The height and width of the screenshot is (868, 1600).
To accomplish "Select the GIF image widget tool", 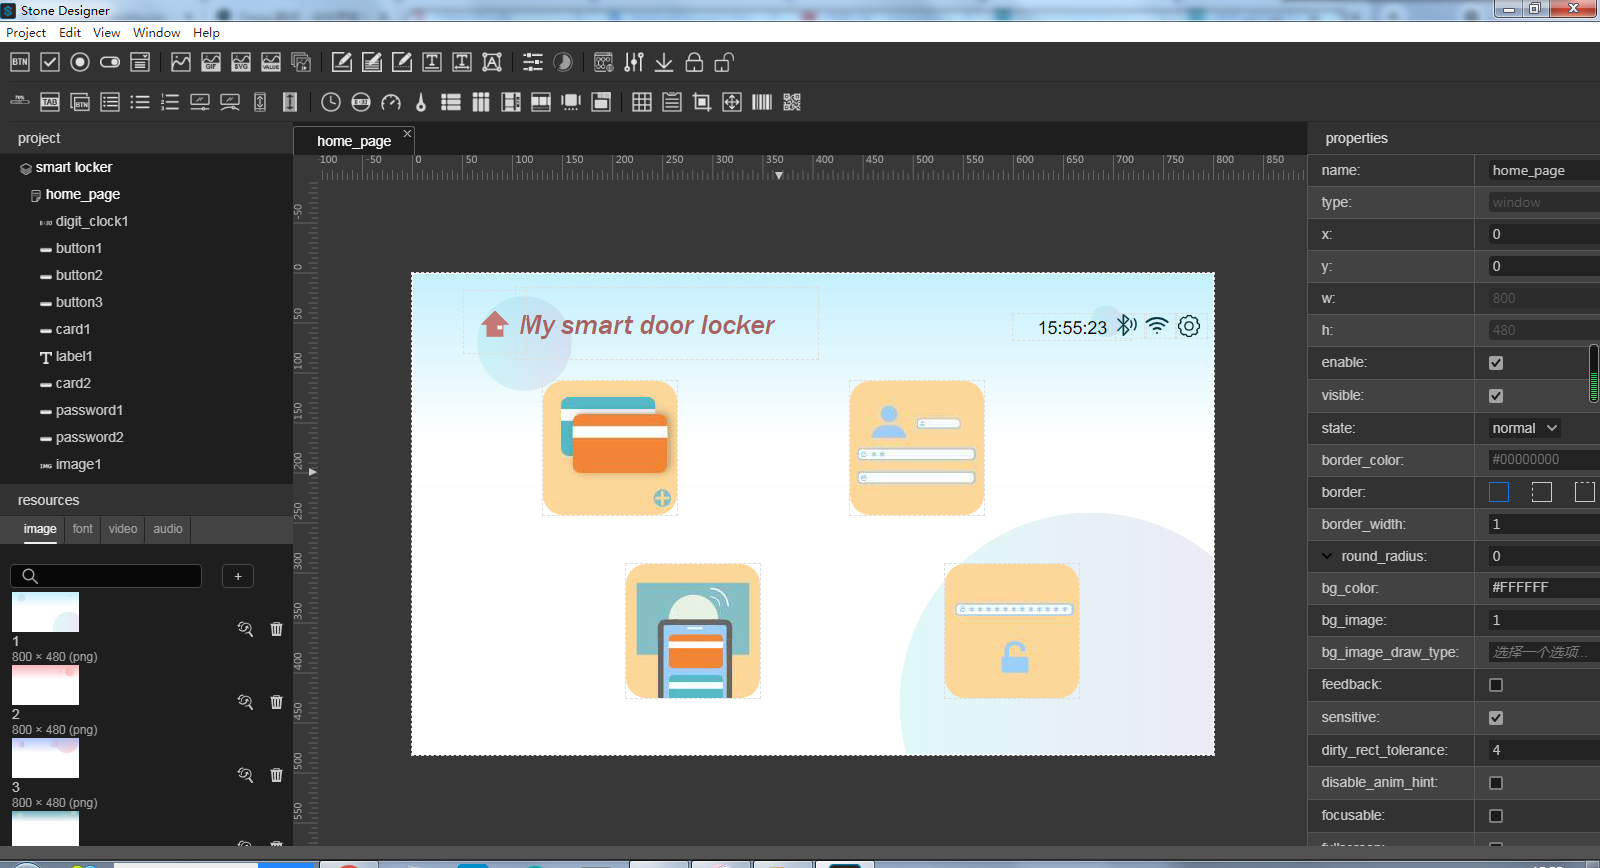I will pos(211,62).
